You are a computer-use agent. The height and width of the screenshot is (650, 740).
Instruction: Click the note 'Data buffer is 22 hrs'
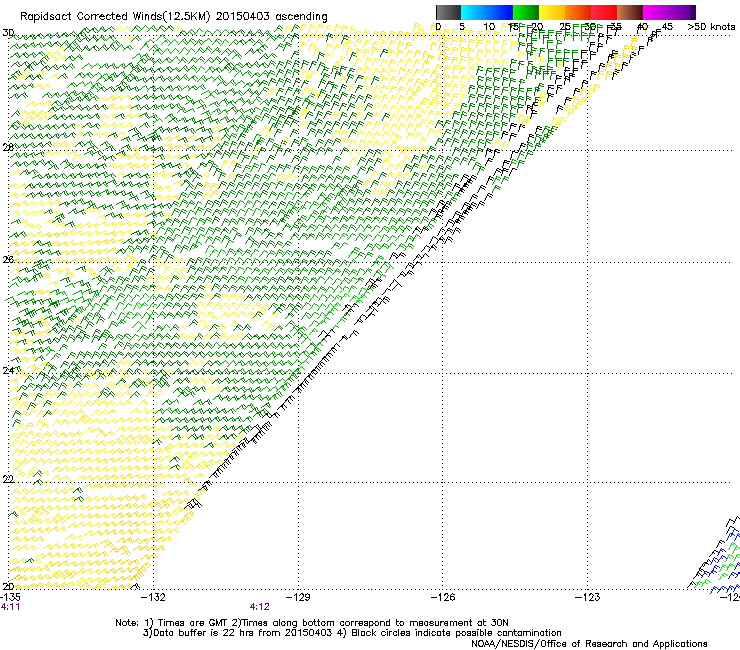point(204,633)
